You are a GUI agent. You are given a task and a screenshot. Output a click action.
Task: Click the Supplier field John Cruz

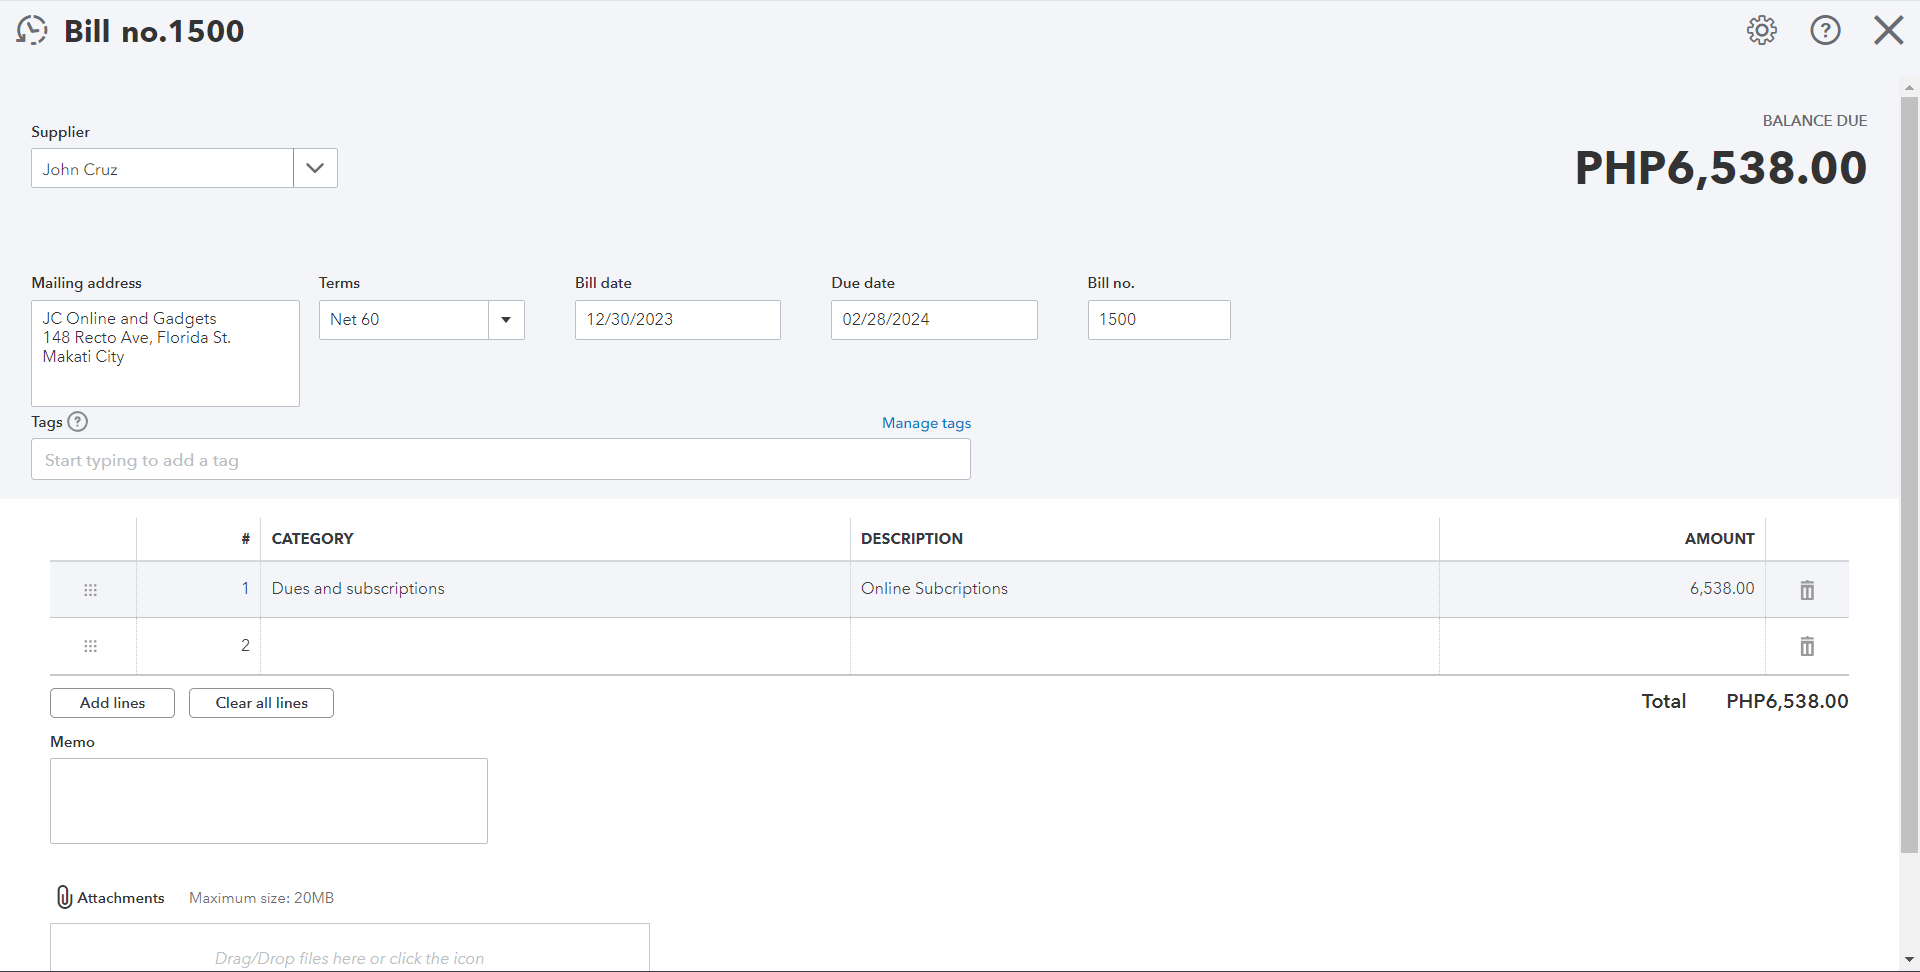point(162,168)
